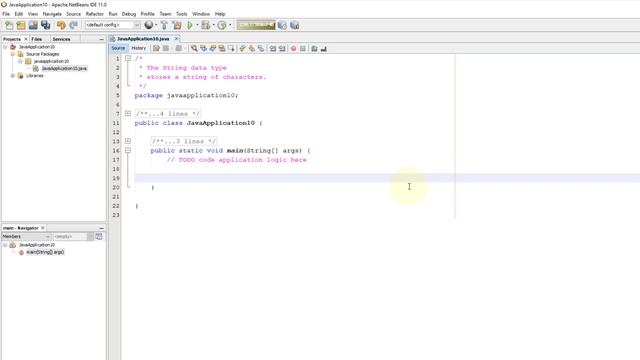The image size is (640, 360).
Task: Close the JavaApplication10.java editor tab
Action: tap(176, 39)
